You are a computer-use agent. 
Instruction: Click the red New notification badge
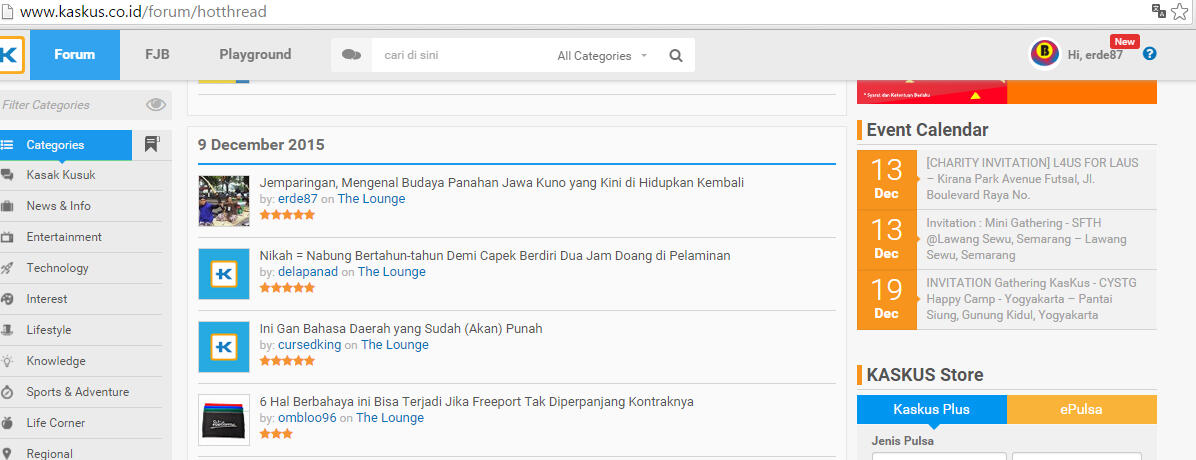pyautogui.click(x=1124, y=41)
